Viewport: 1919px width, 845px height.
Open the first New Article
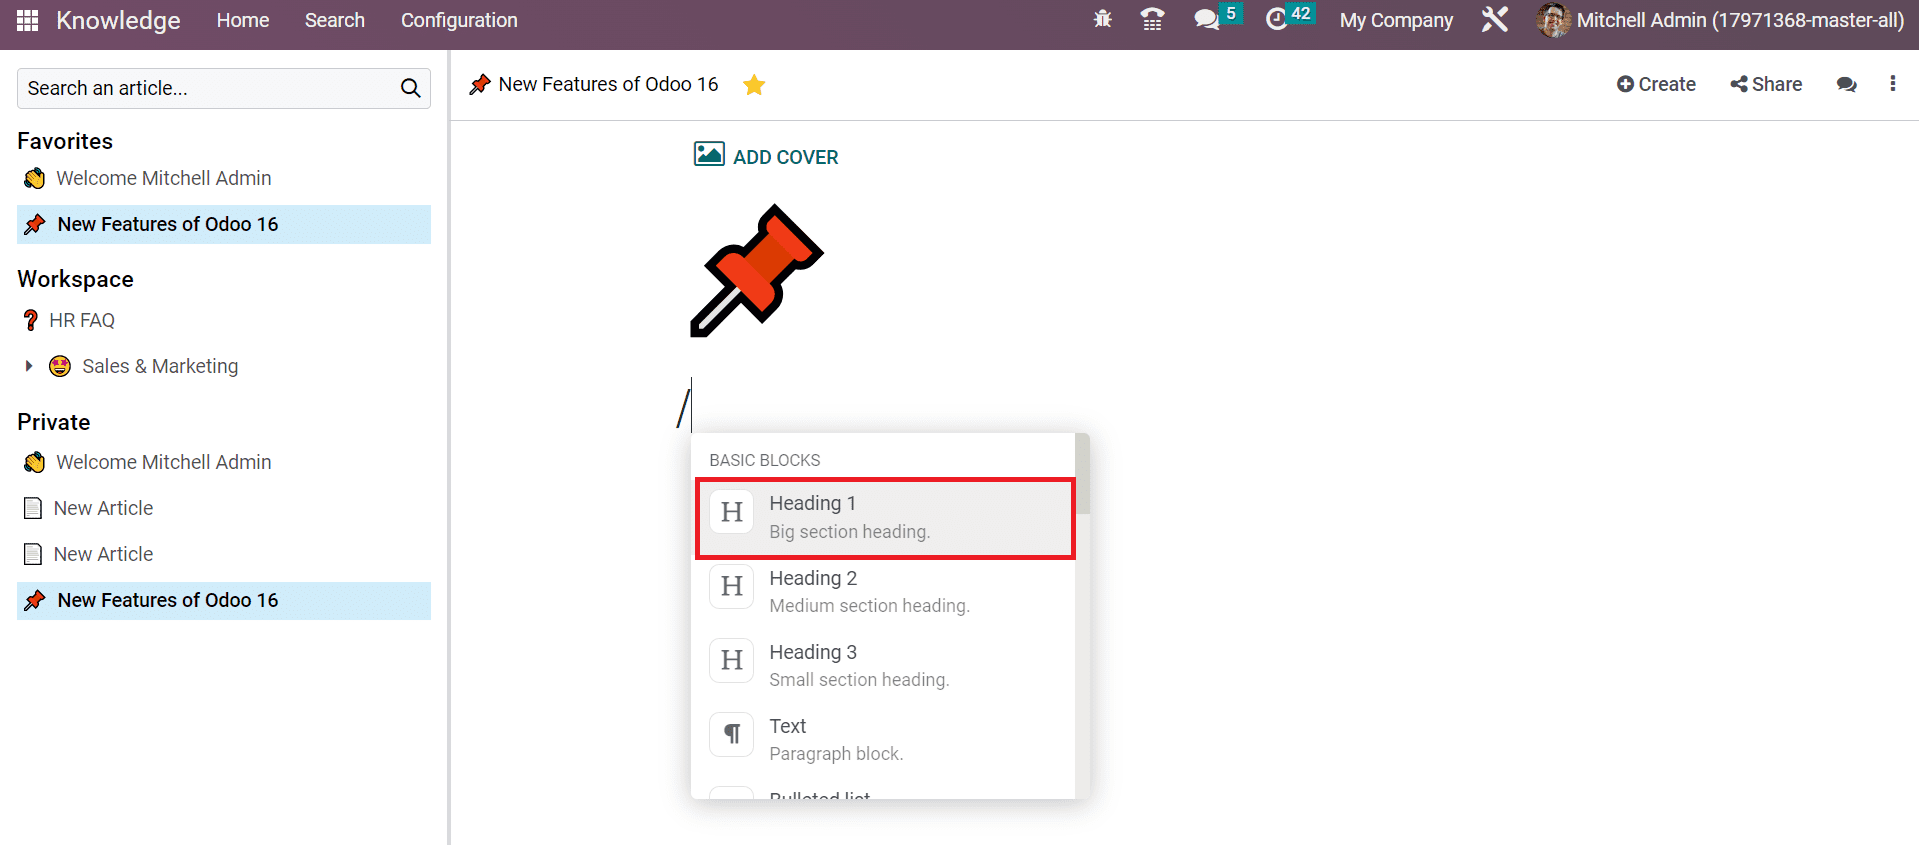[104, 509]
